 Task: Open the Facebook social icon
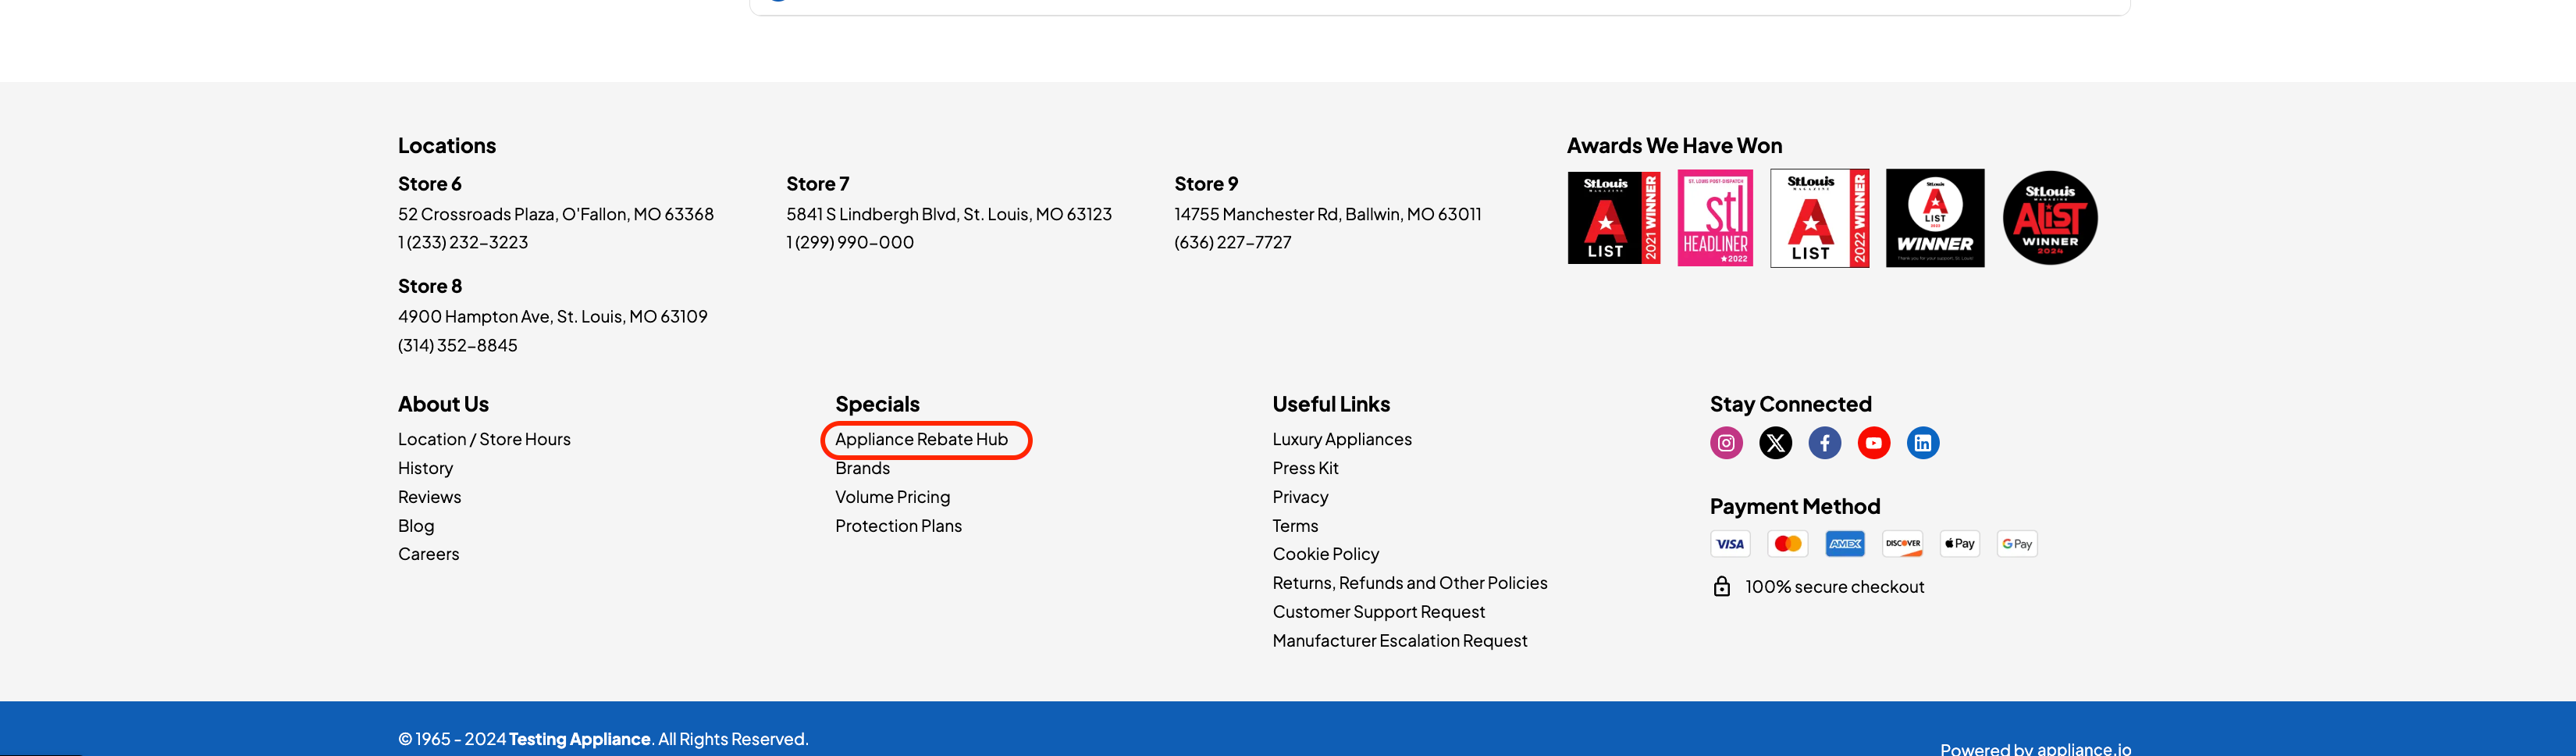(1824, 443)
